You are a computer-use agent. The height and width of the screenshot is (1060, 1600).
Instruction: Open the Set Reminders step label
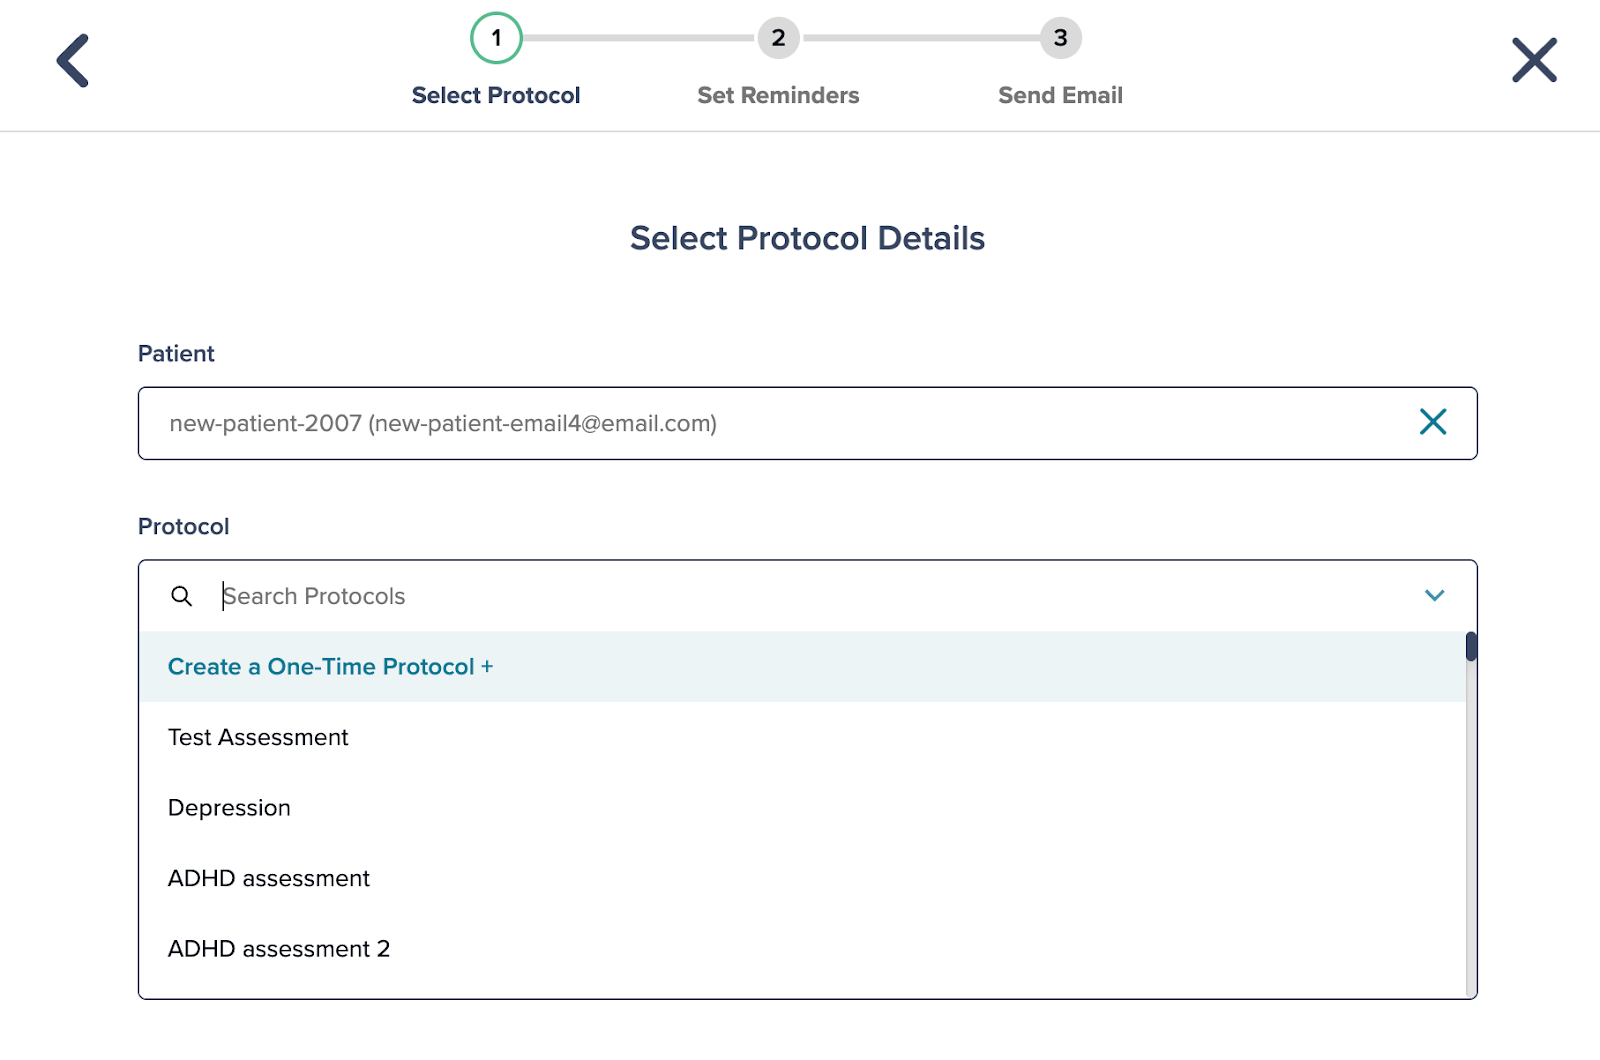pos(778,95)
